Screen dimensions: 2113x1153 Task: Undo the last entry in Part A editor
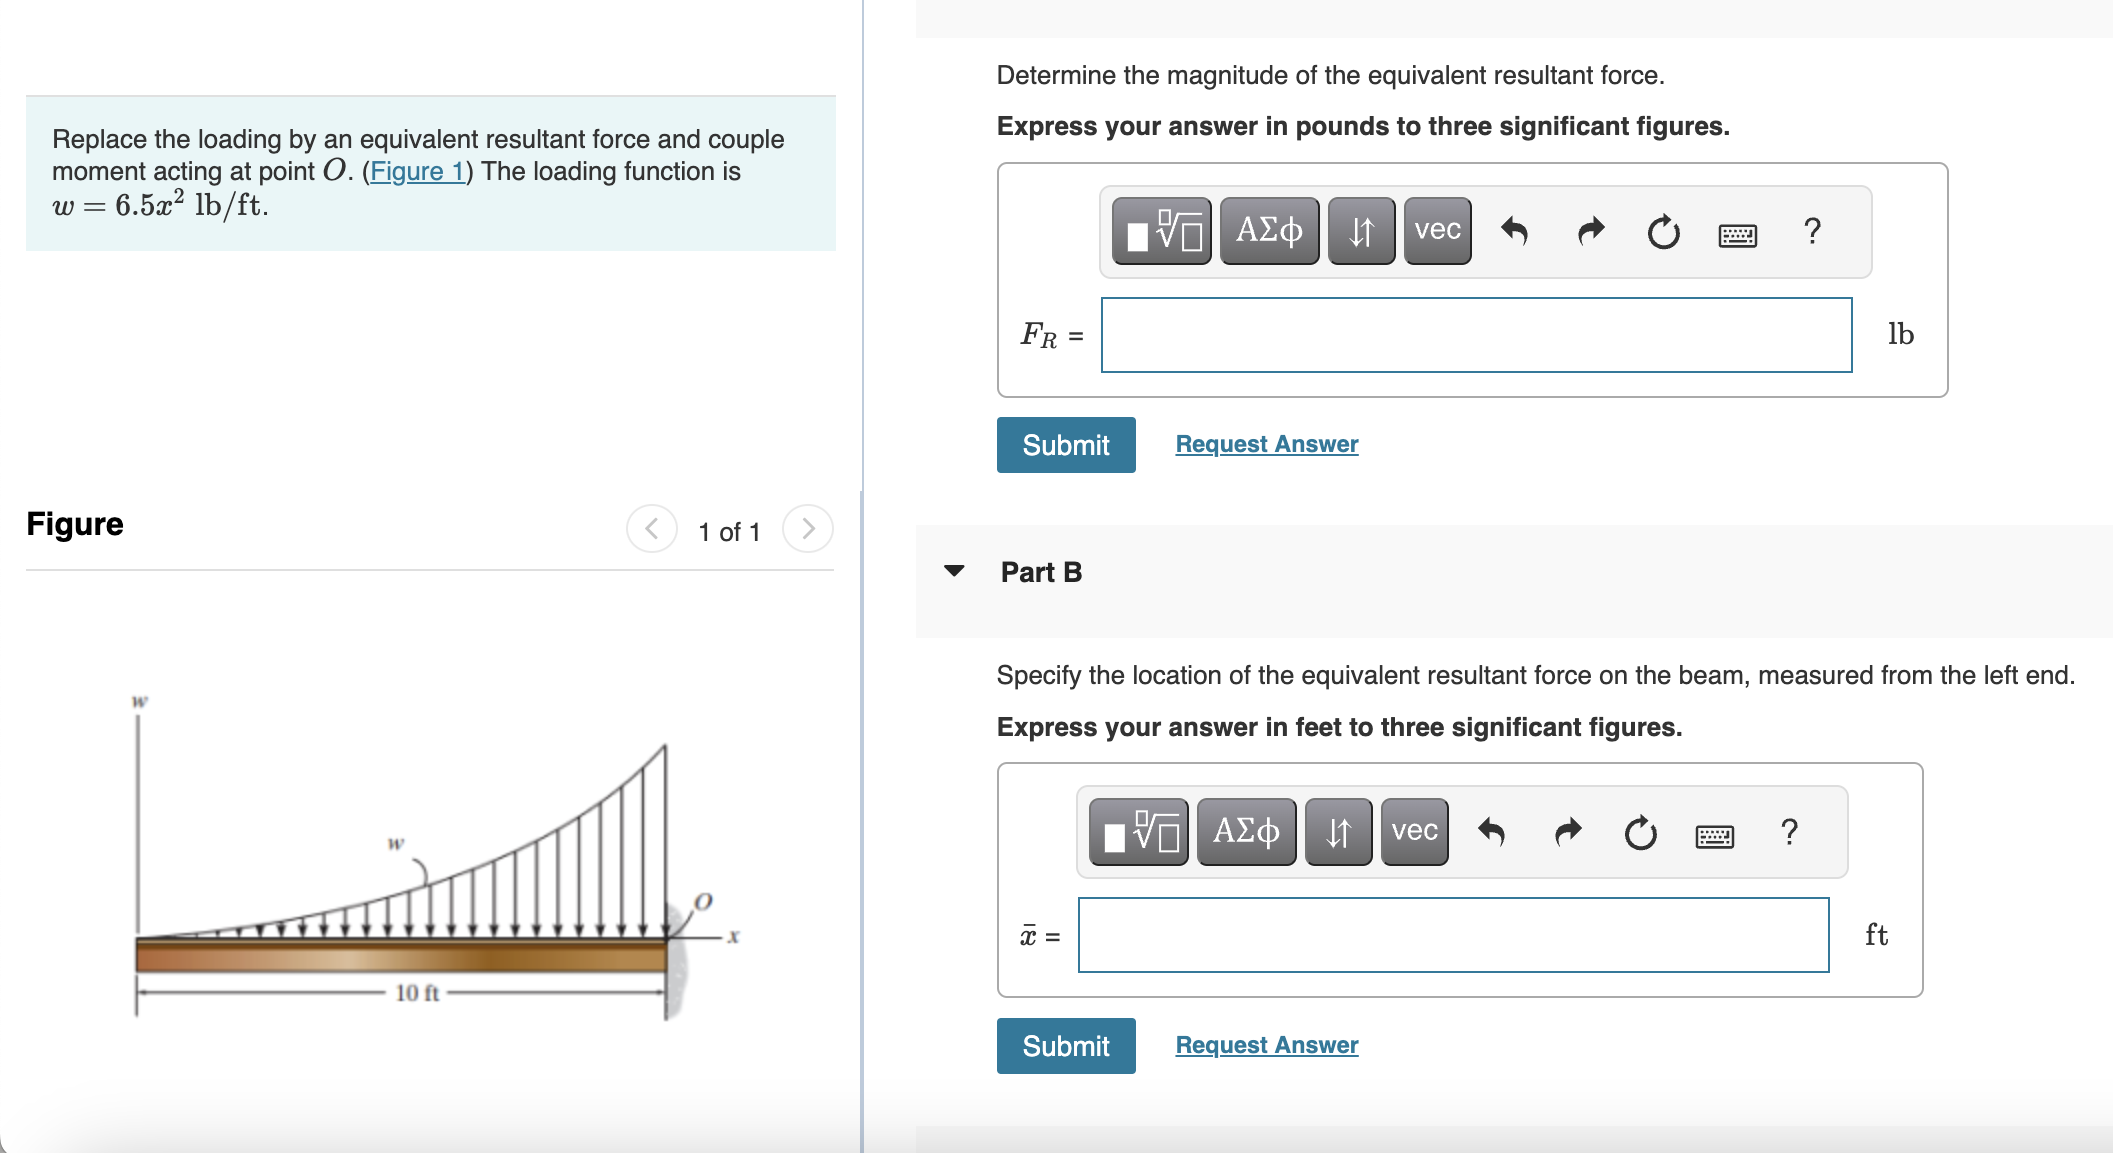(1515, 230)
